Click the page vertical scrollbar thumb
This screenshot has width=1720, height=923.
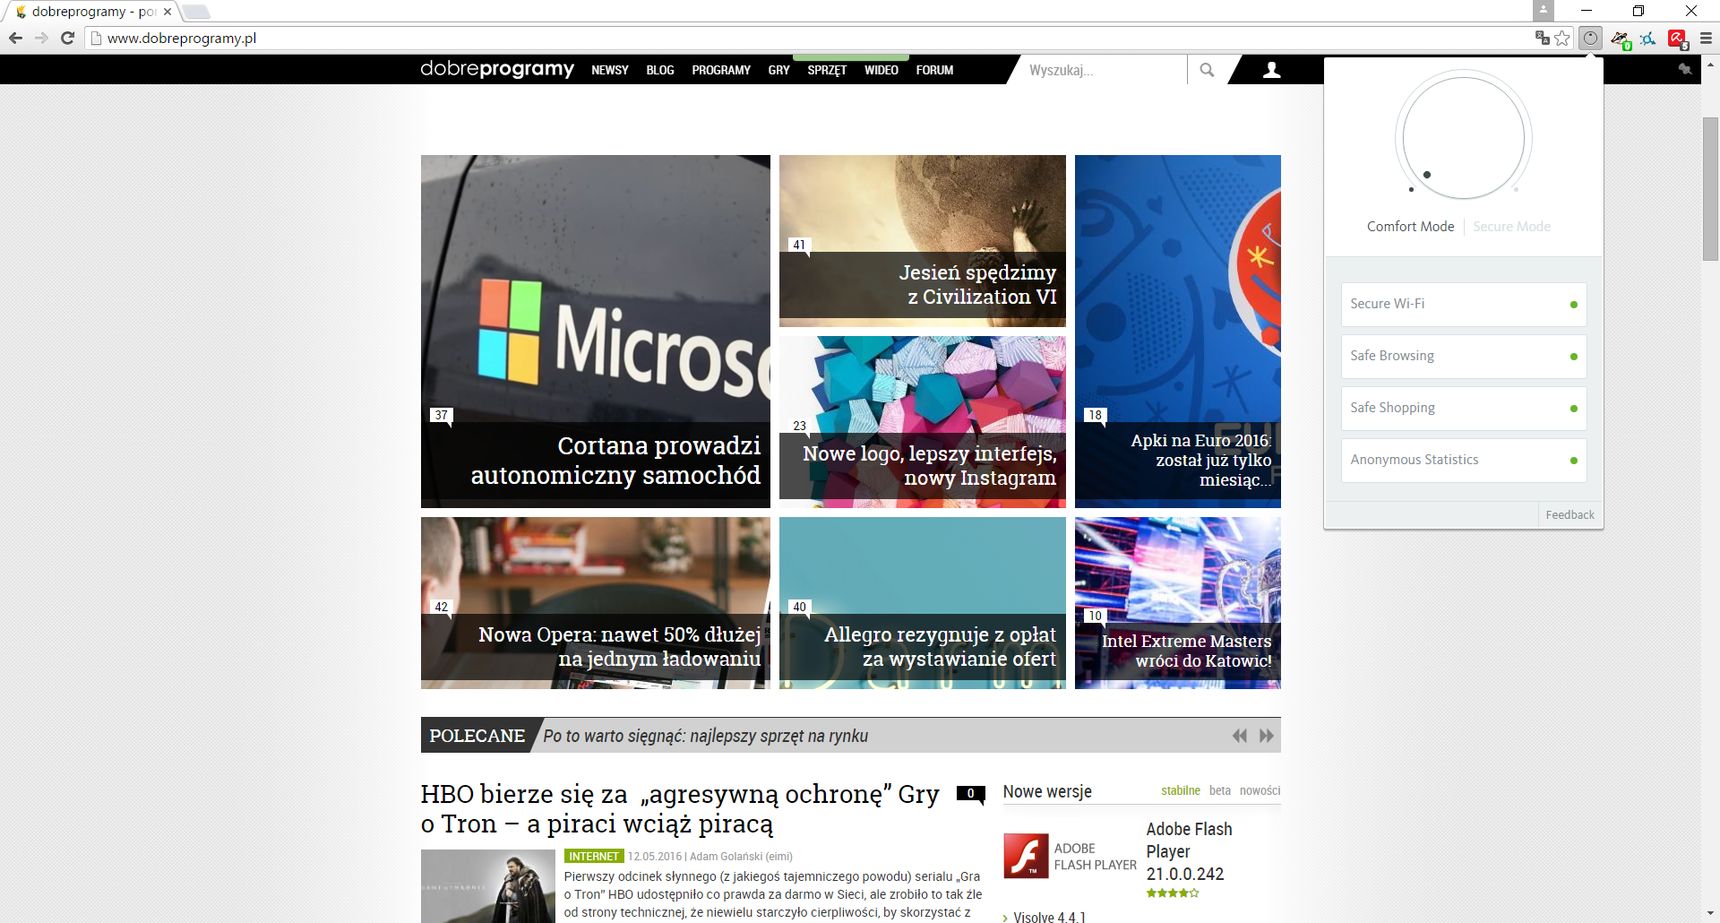1711,188
